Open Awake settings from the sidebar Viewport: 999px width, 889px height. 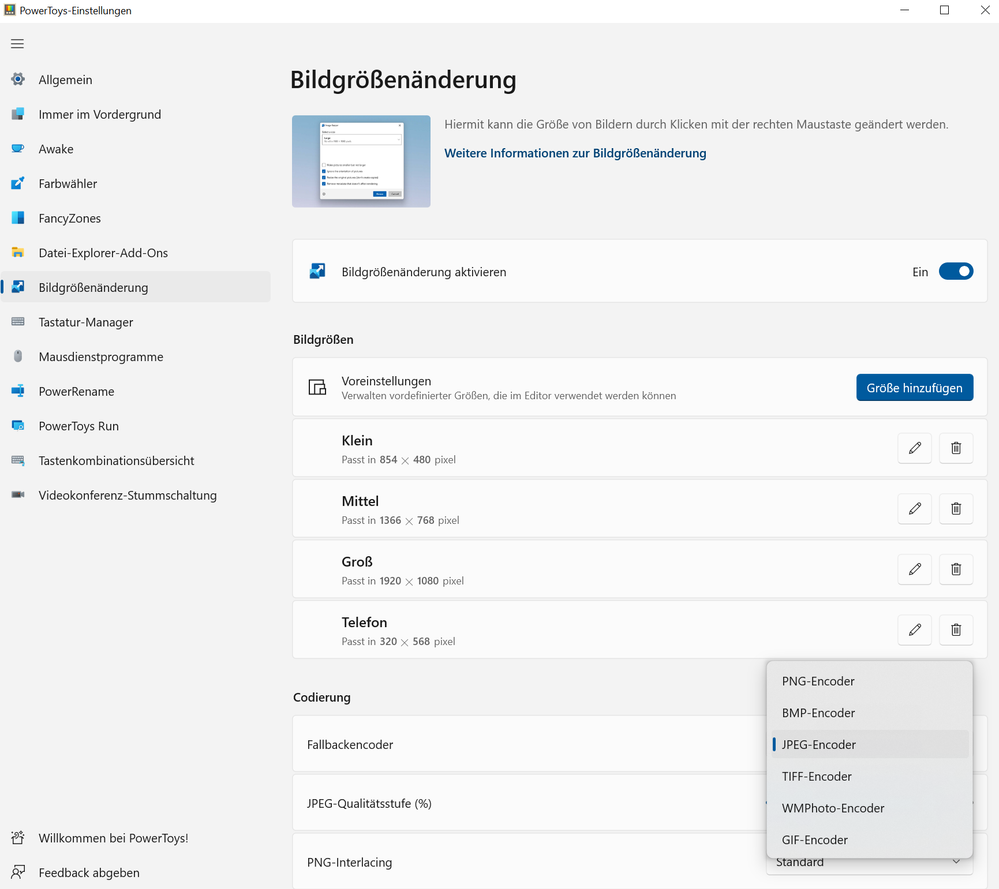pyautogui.click(x=18, y=148)
